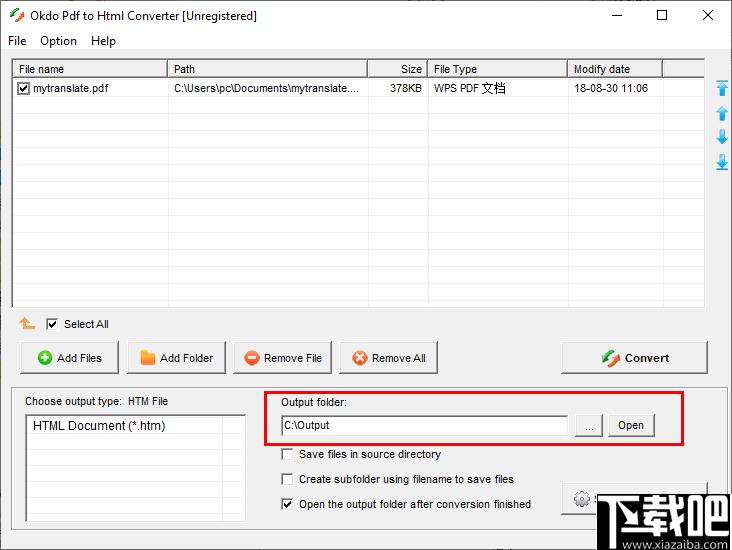Start conversion with the Convert button
Screen dimensions: 732x550
(x=634, y=358)
